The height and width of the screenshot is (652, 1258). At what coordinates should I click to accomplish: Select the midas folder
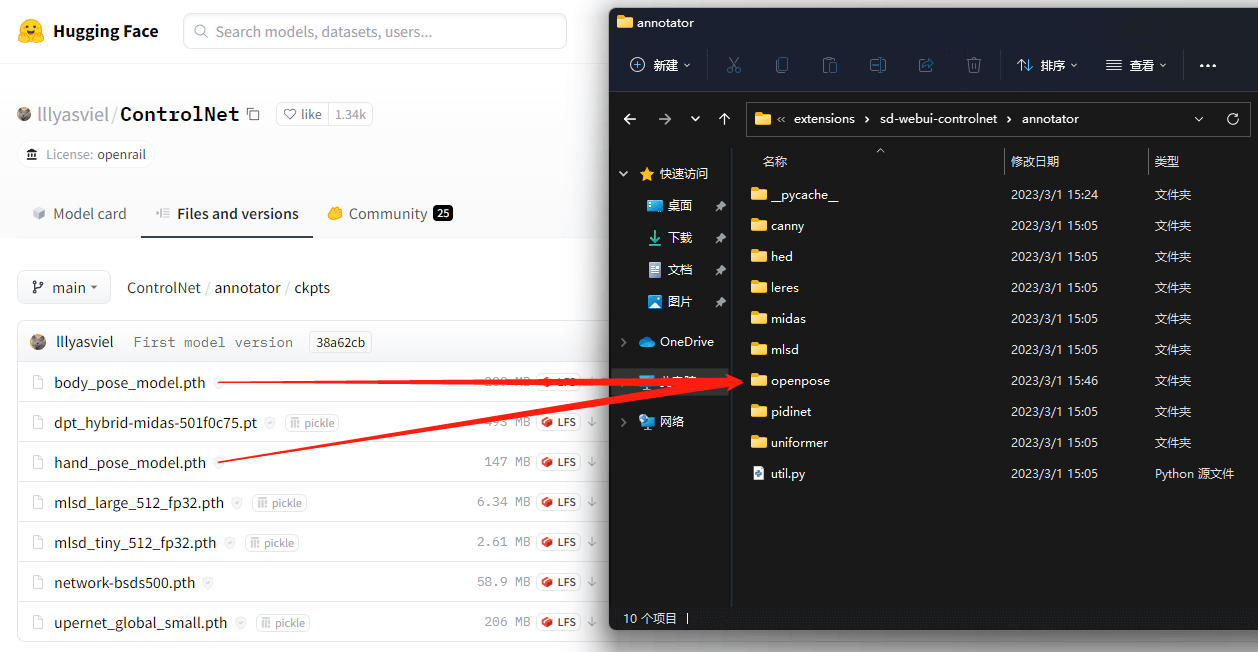coord(778,318)
